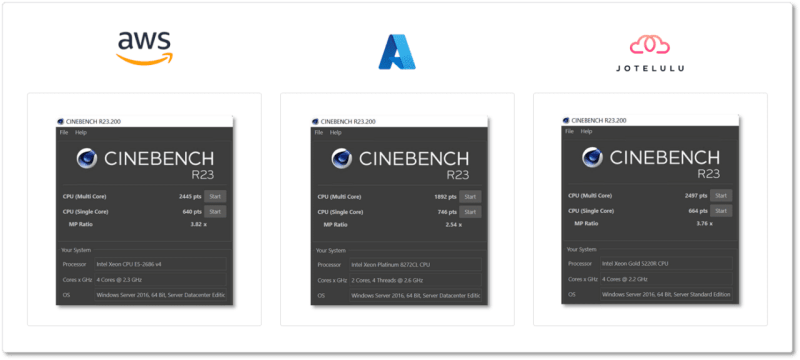The image size is (800, 360).
Task: Click cores field 4 Cores @ 2.2 GHz
Action: pos(666,279)
